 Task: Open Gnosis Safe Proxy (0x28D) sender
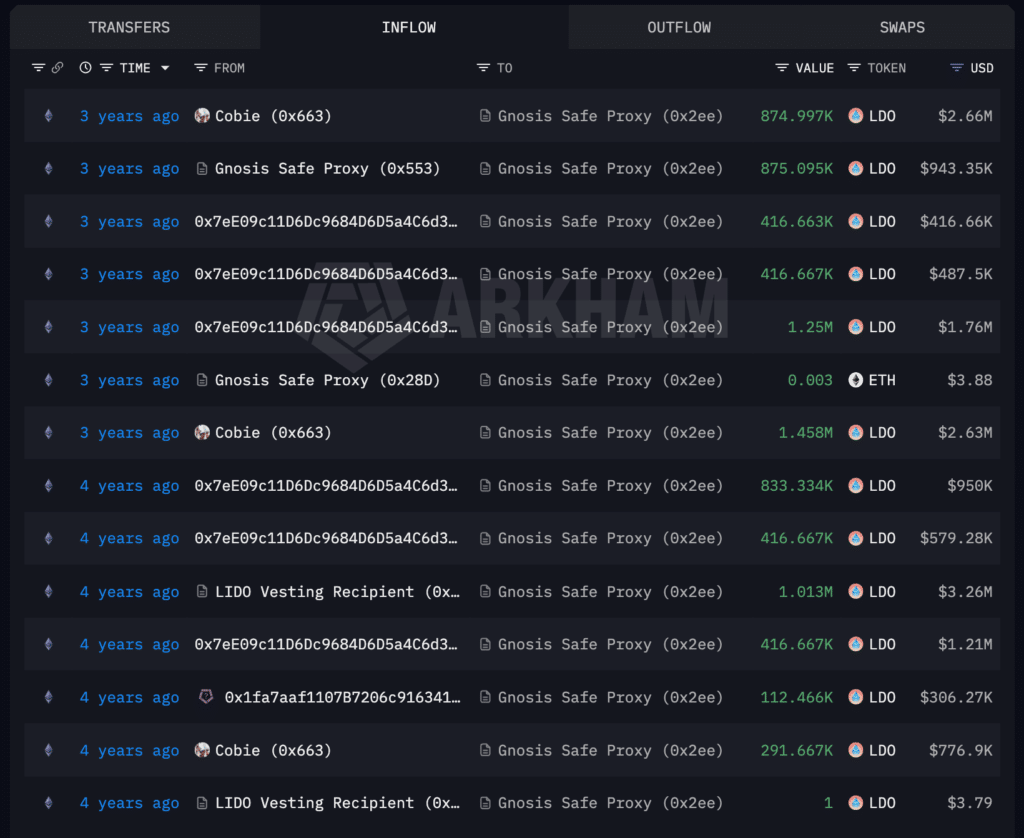coord(327,380)
